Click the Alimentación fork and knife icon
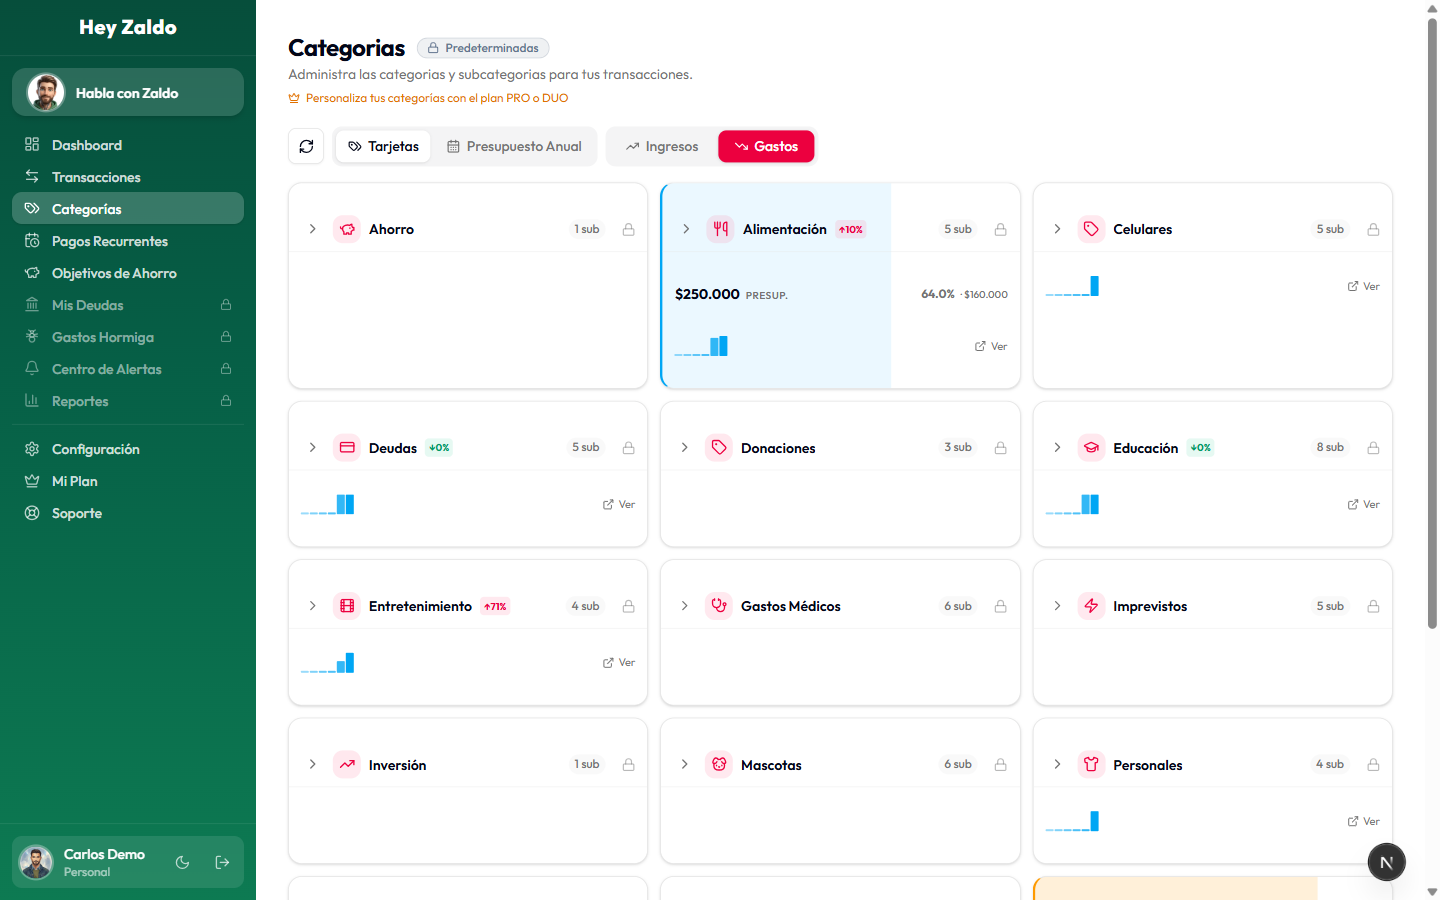Image resolution: width=1440 pixels, height=900 pixels. coord(720,229)
